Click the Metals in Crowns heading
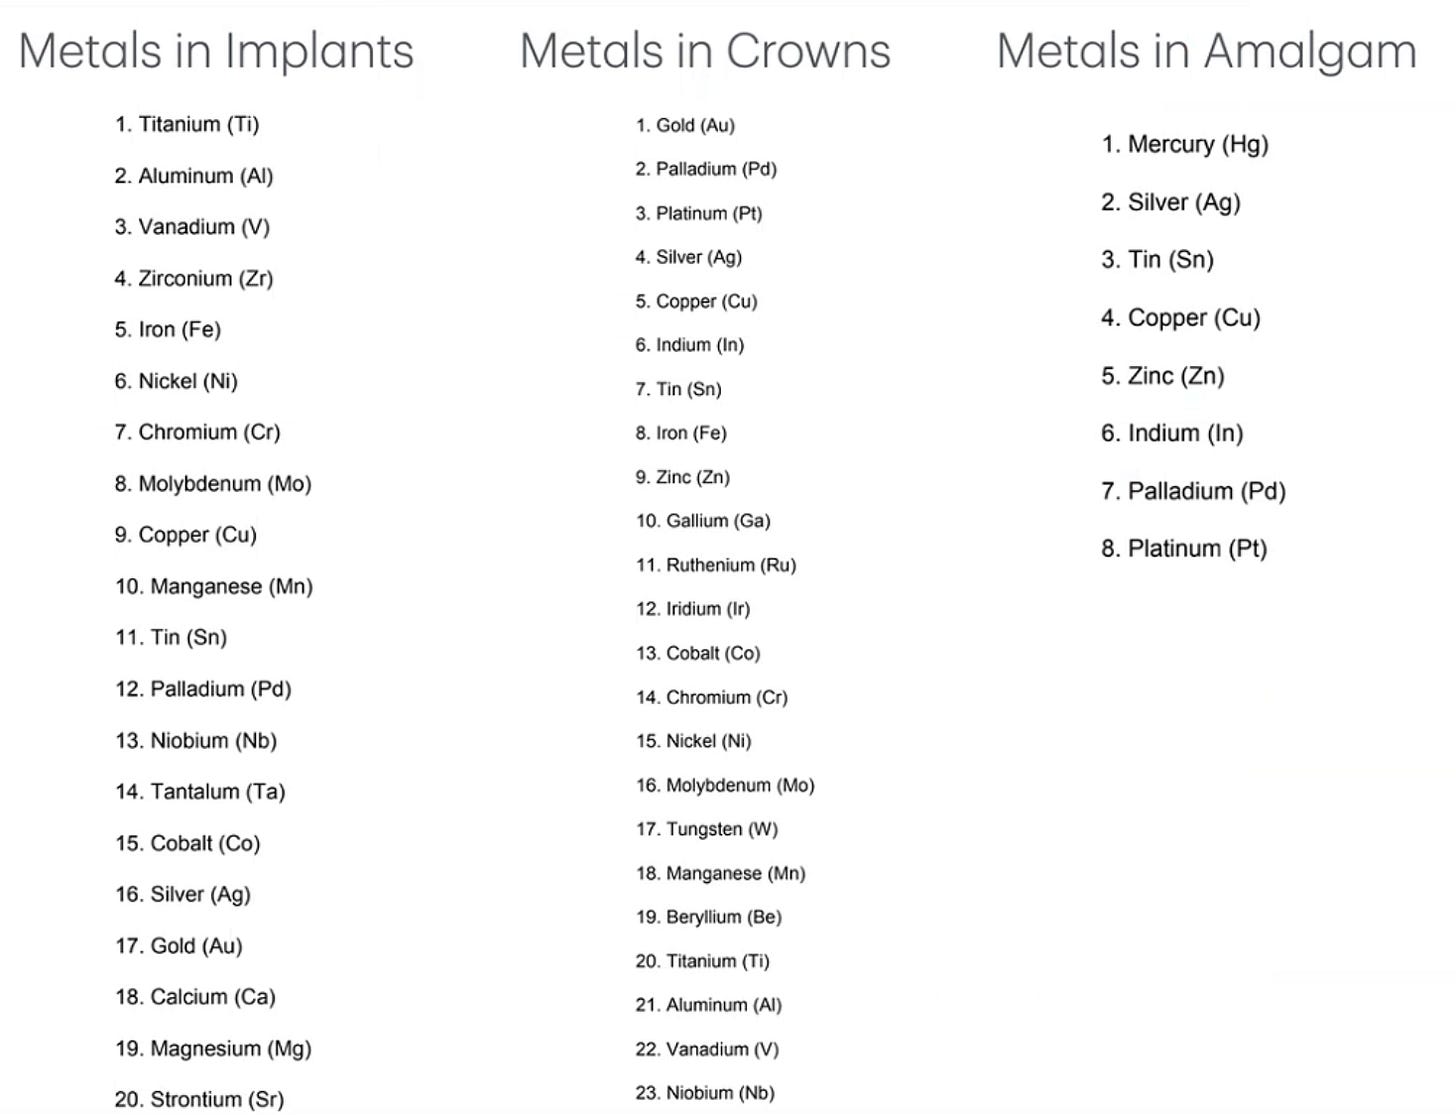 pyautogui.click(x=705, y=51)
